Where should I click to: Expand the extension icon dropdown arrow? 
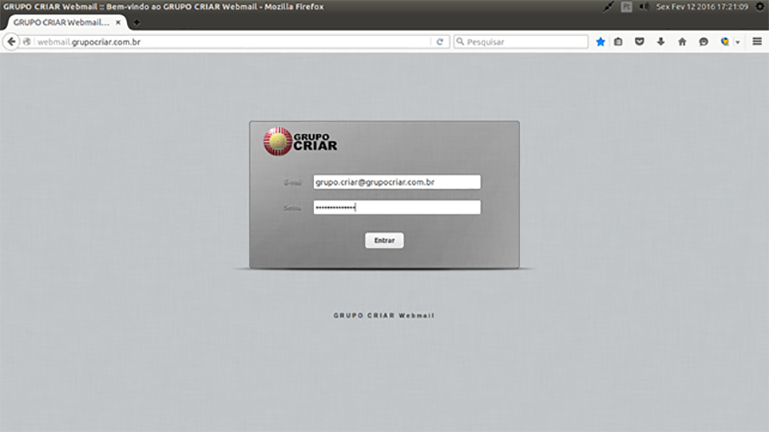738,43
